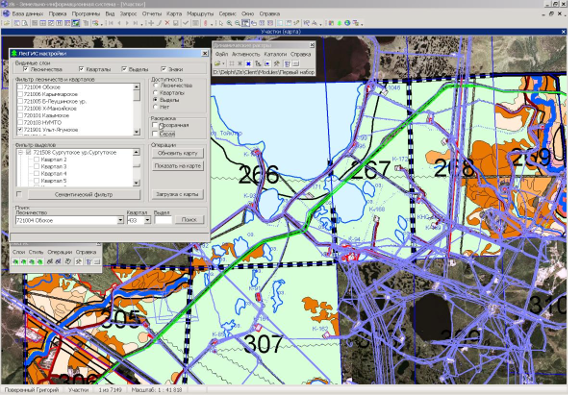Click the down arrow of the forestry filter list scrollbar
This screenshot has width=568, height=395.
137,132
